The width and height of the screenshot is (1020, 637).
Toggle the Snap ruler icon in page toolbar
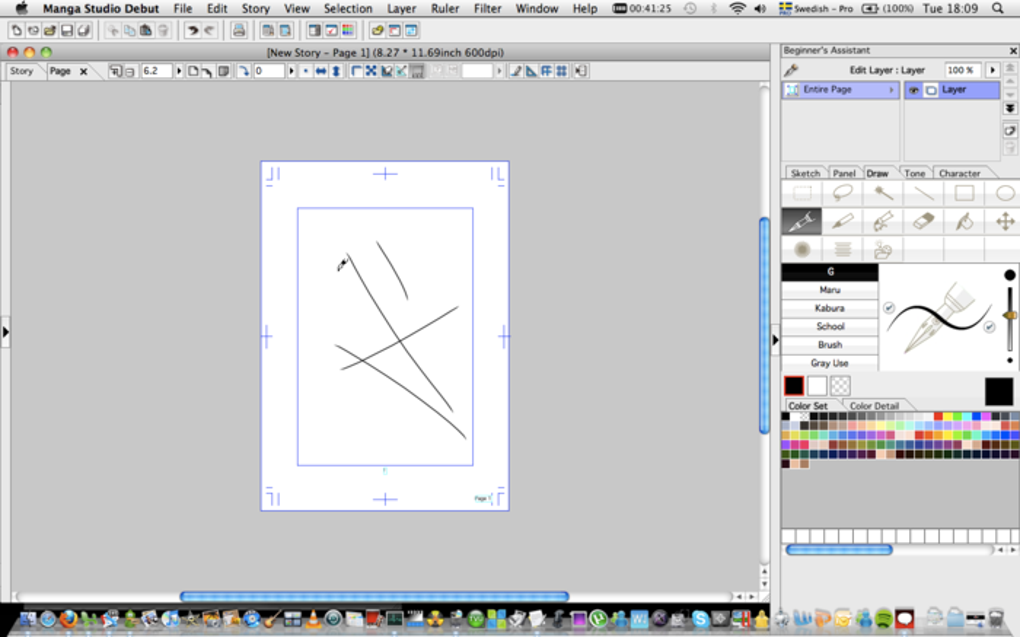tap(531, 71)
